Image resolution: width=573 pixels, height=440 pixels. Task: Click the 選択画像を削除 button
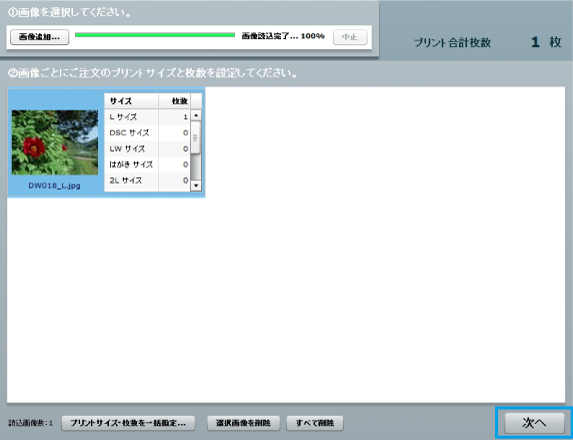point(243,423)
